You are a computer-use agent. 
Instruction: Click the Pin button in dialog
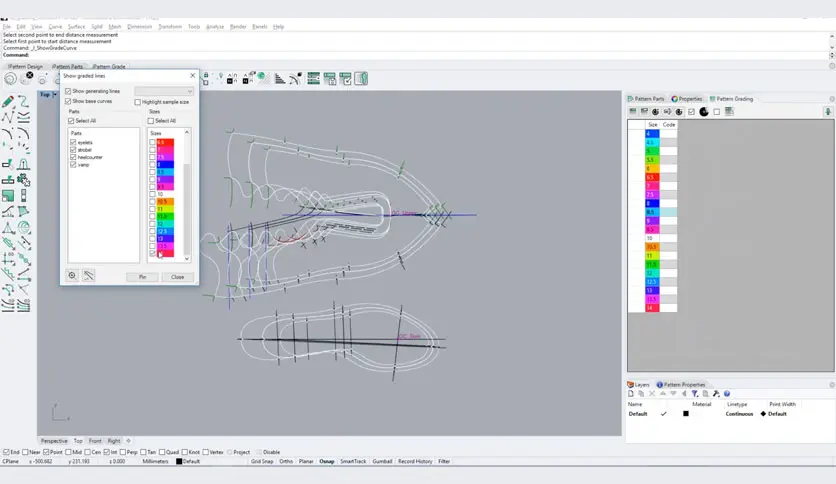(142, 277)
